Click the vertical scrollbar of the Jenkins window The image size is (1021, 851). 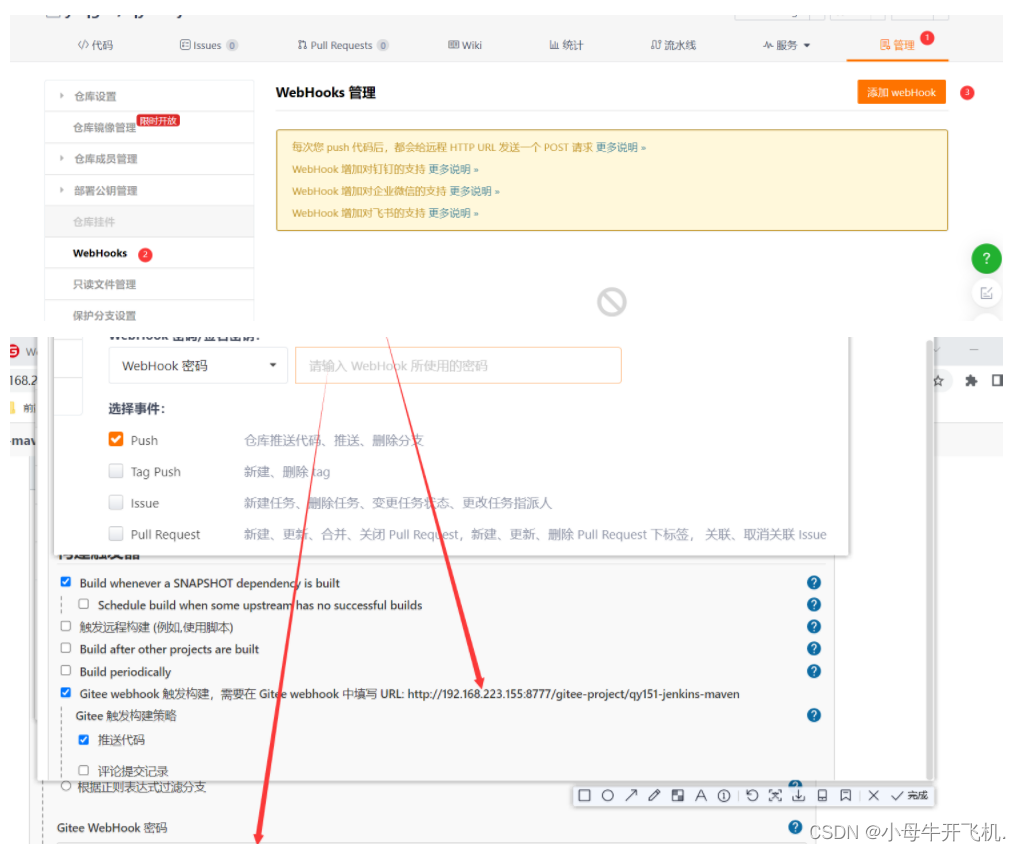tap(929, 558)
